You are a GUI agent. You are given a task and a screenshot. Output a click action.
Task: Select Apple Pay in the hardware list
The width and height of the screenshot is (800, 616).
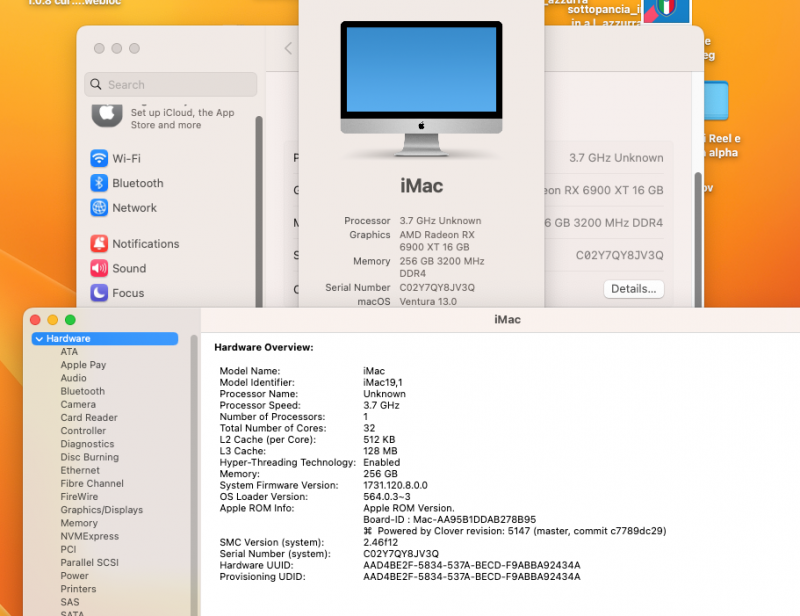click(83, 365)
